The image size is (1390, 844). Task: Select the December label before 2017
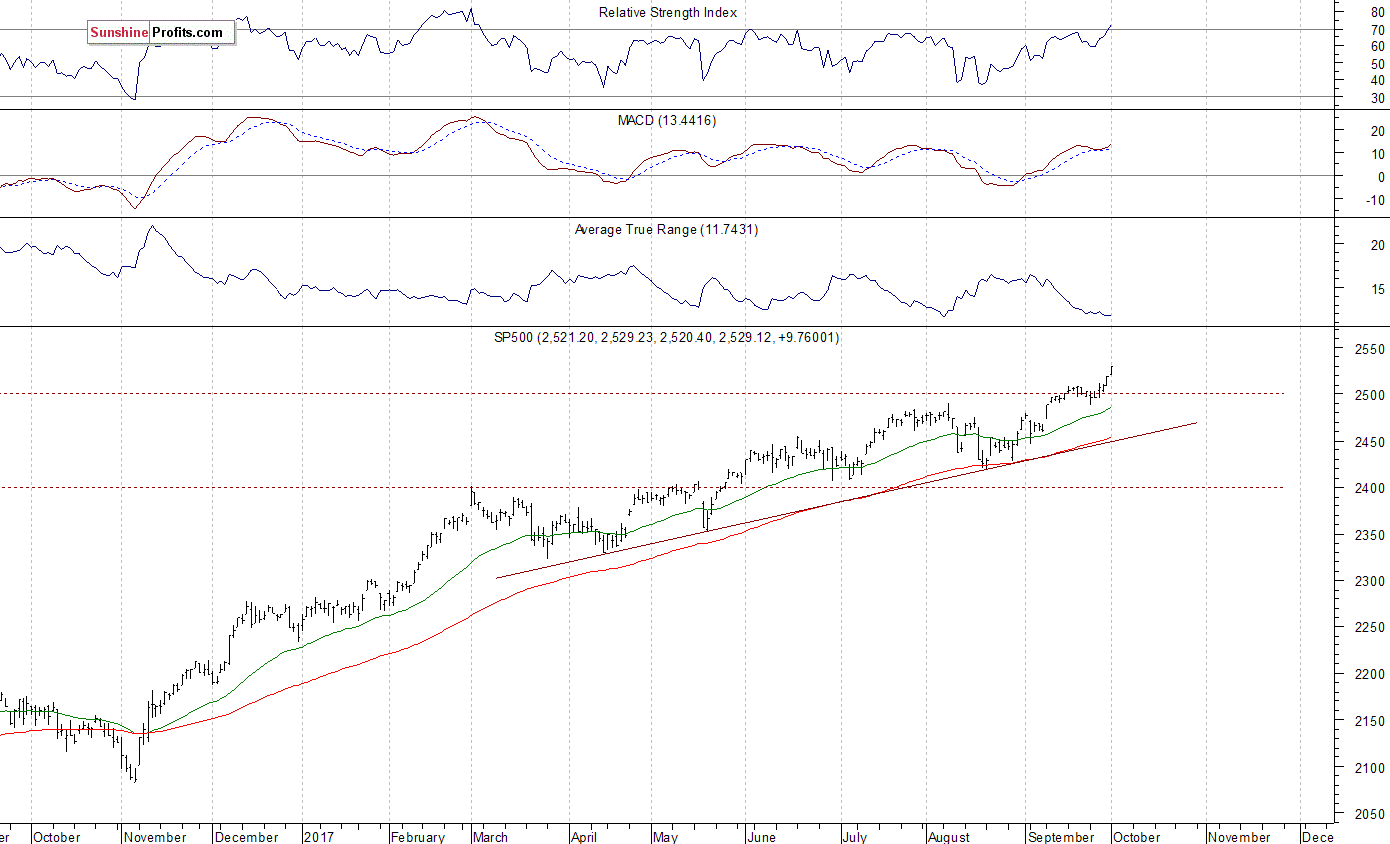pos(247,837)
